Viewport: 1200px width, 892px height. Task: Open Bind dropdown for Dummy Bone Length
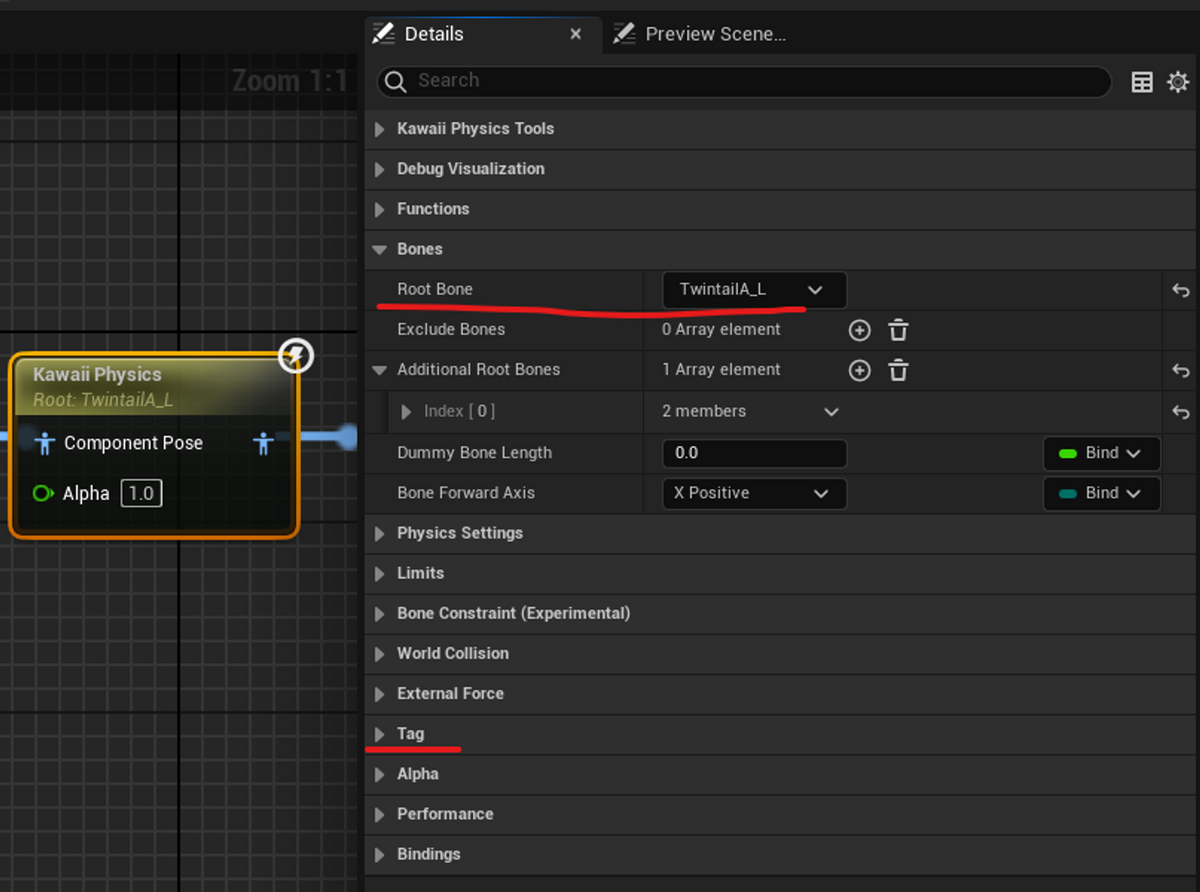click(x=1101, y=453)
